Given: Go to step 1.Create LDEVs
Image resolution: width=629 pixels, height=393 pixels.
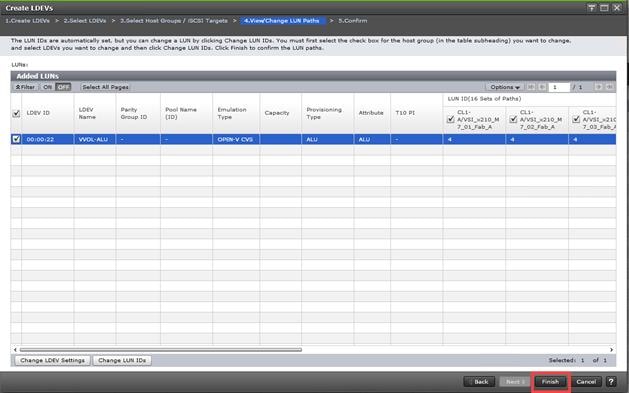Looking at the screenshot, I should (27, 20).
